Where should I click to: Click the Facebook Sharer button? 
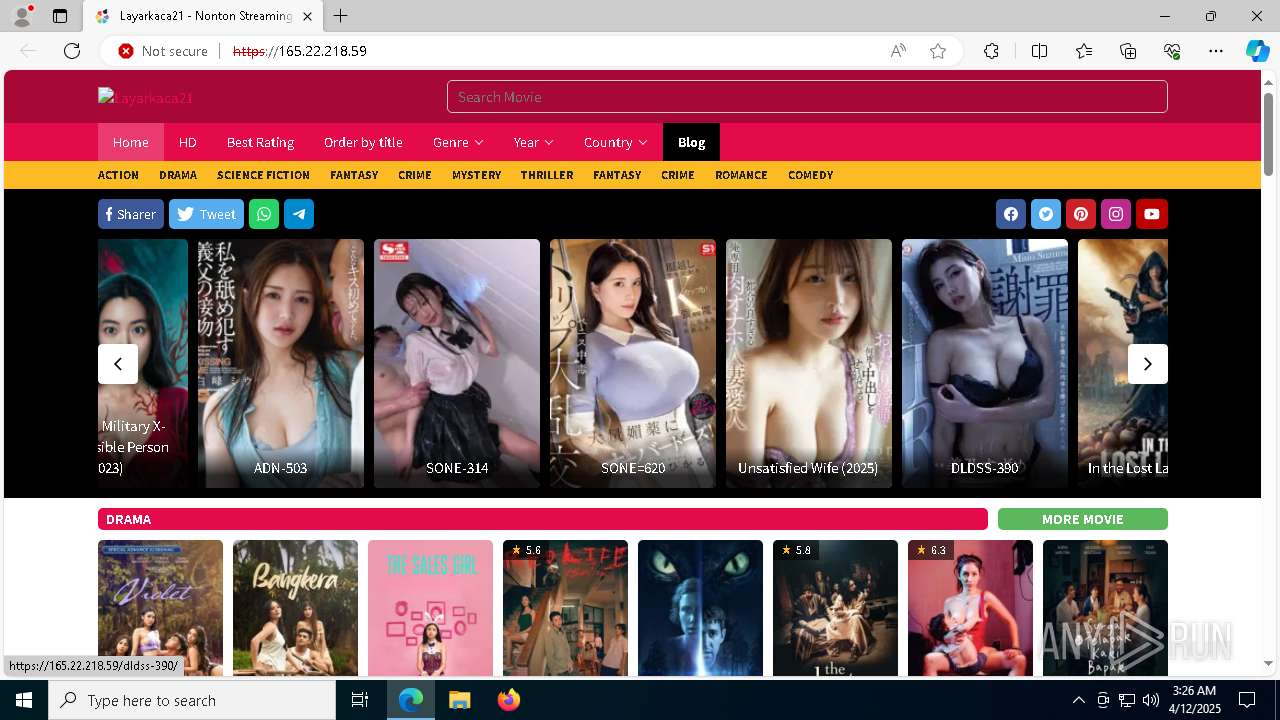[x=131, y=214]
